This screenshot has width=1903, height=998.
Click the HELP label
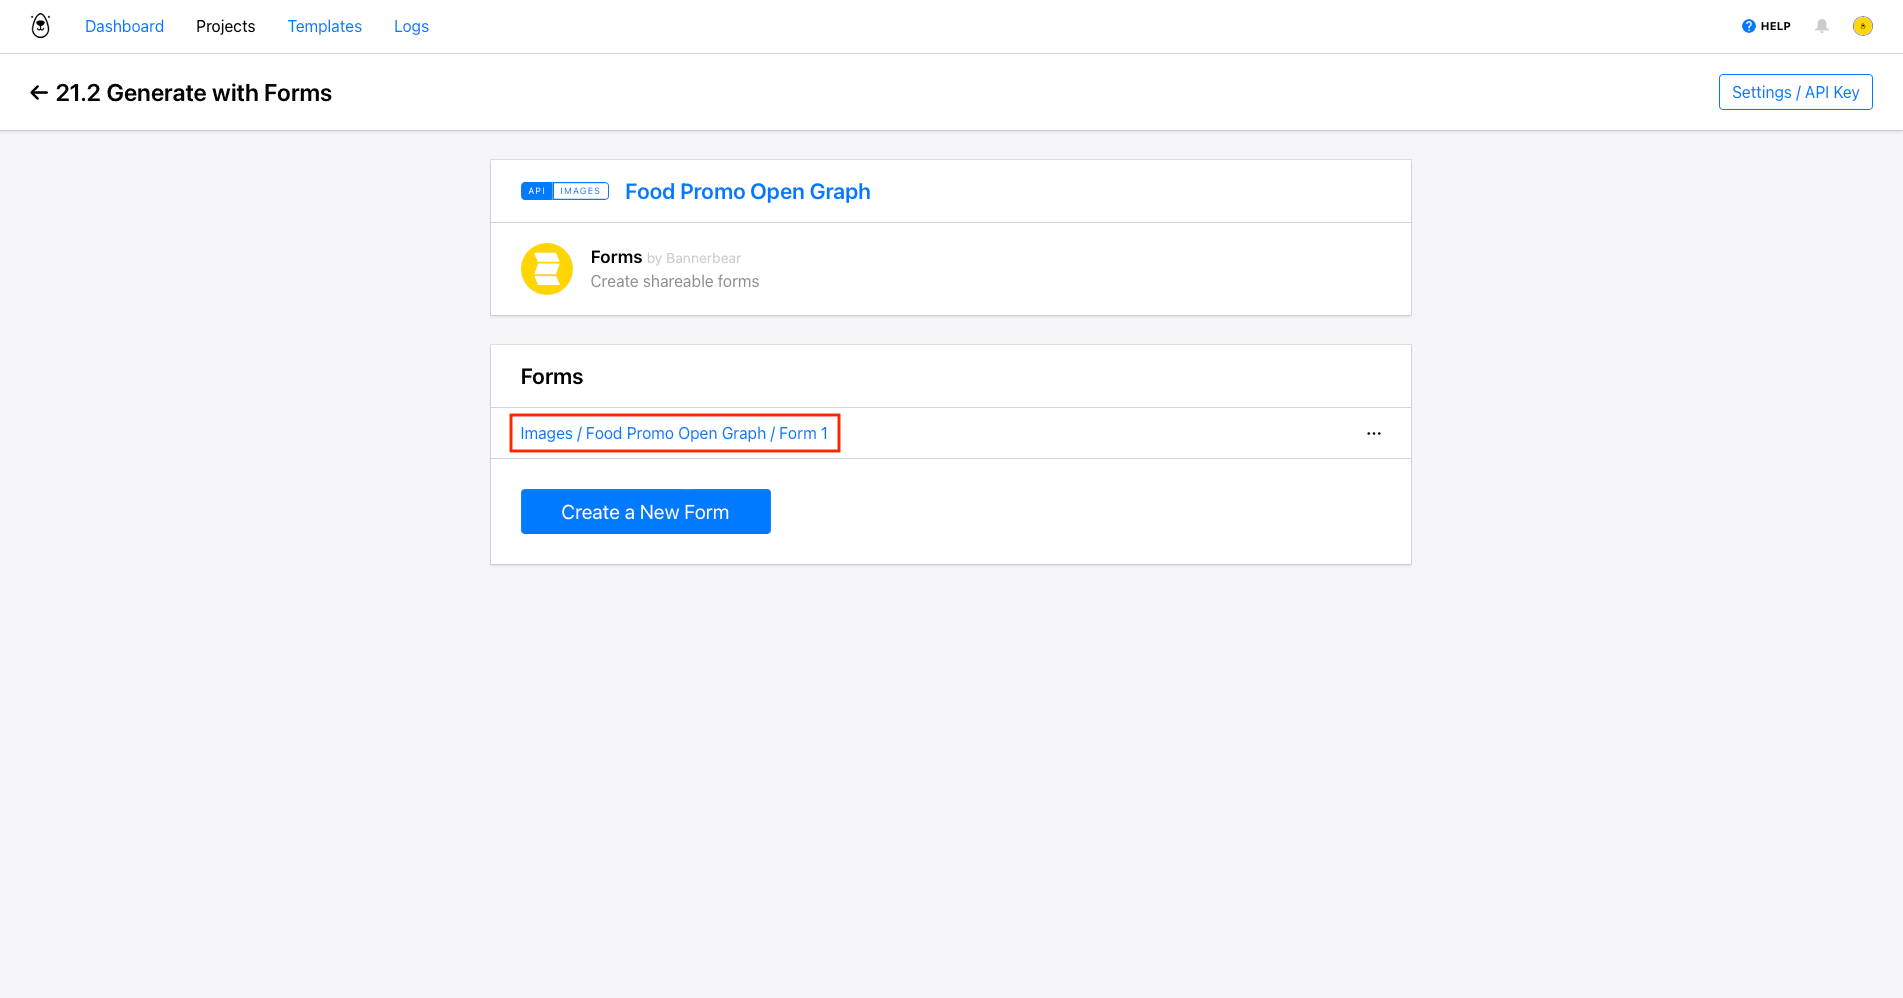(1774, 26)
